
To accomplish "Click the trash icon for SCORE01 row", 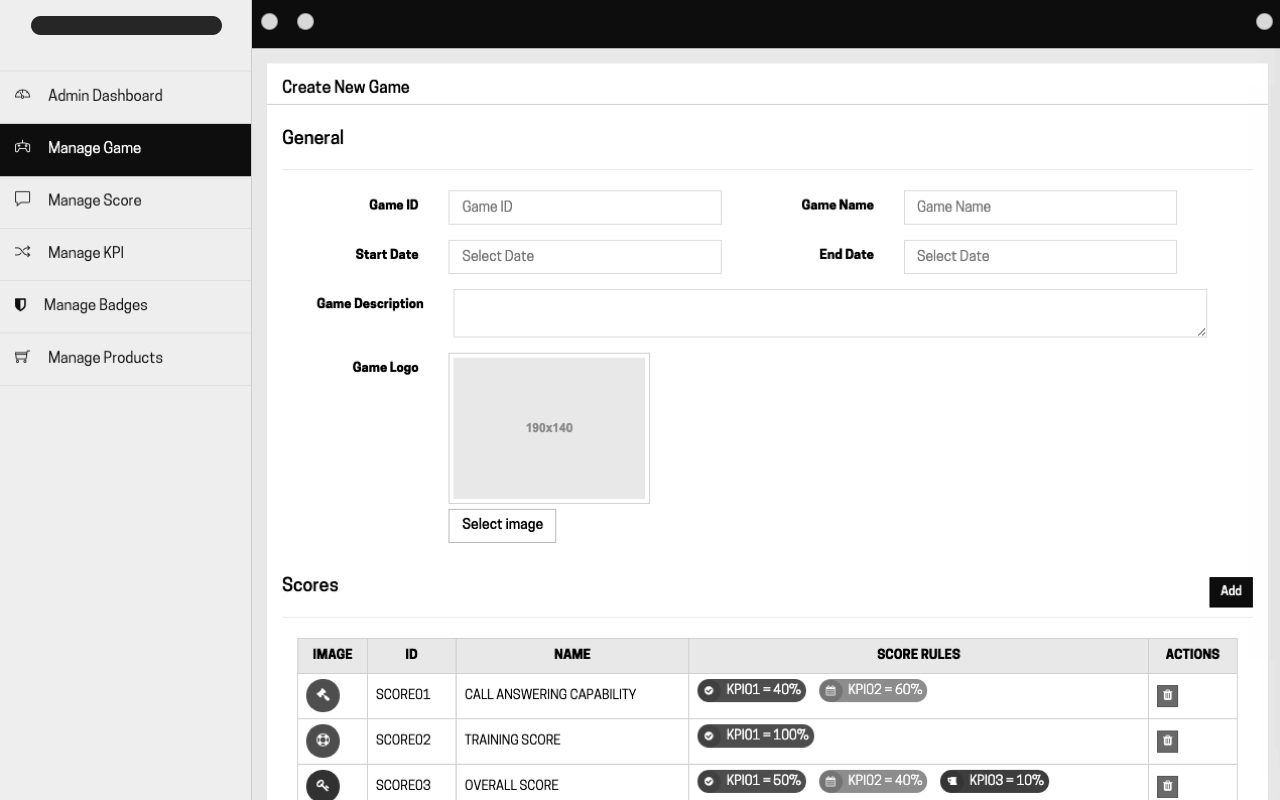I will [x=1167, y=696].
